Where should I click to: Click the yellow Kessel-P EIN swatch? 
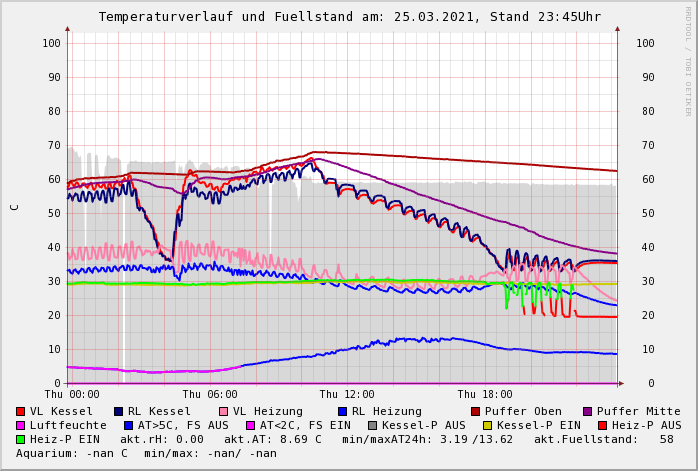[488, 425]
